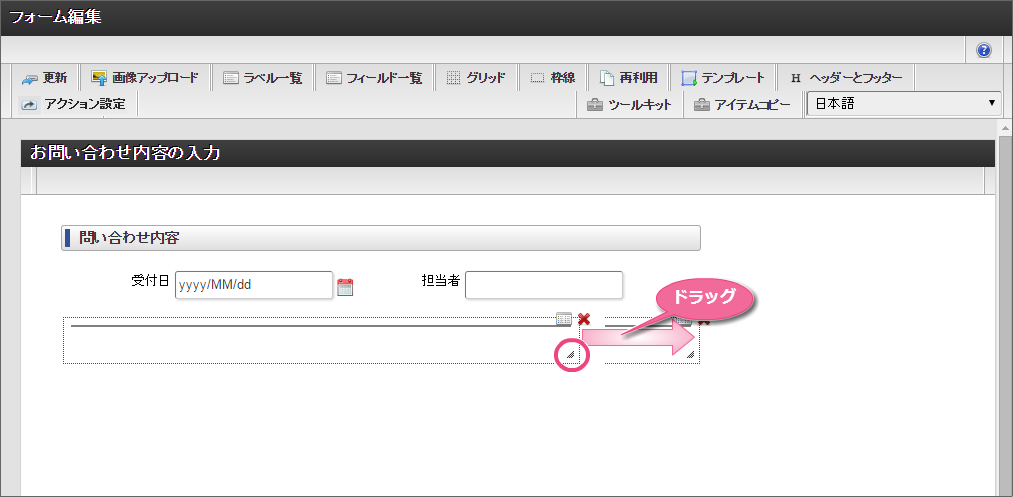Click the 受付日 label text

coord(151,280)
